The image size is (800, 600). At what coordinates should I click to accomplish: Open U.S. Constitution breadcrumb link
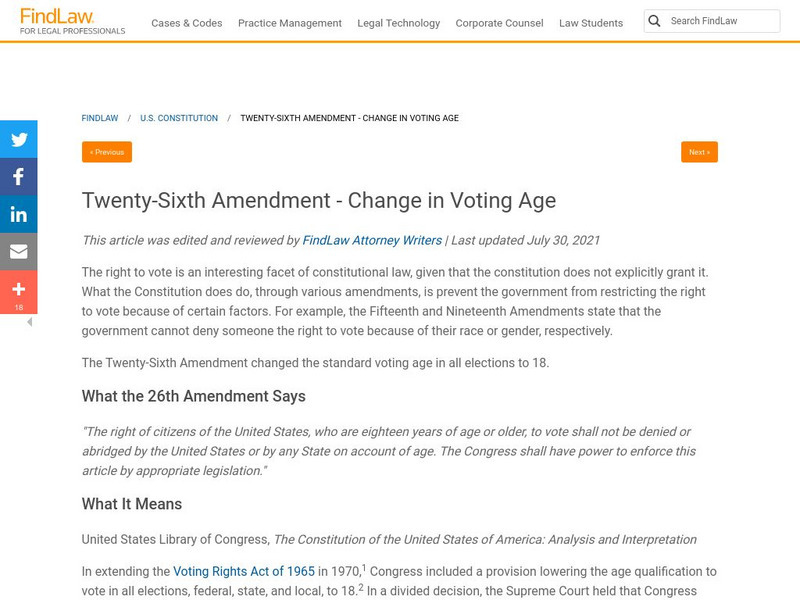coord(179,118)
